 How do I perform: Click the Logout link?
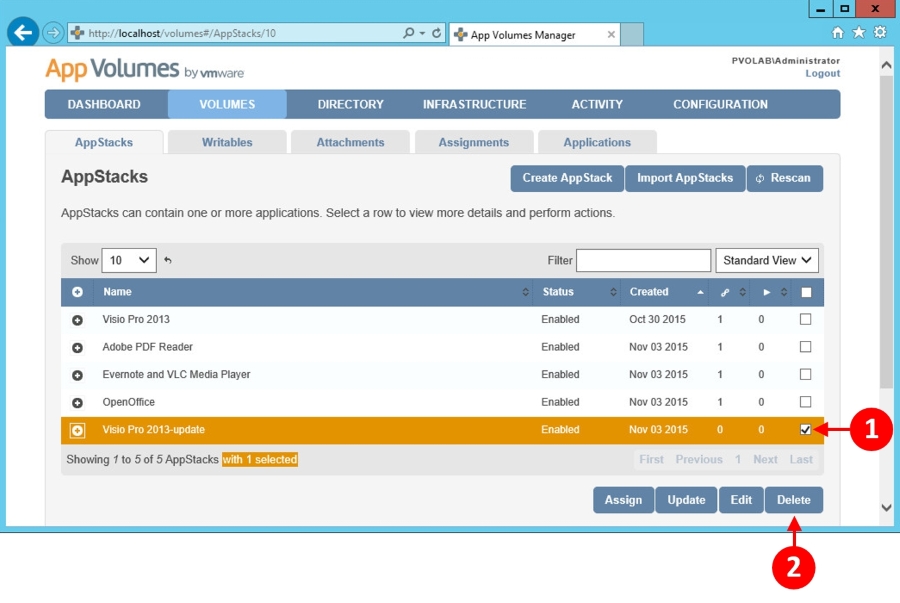pyautogui.click(x=823, y=73)
